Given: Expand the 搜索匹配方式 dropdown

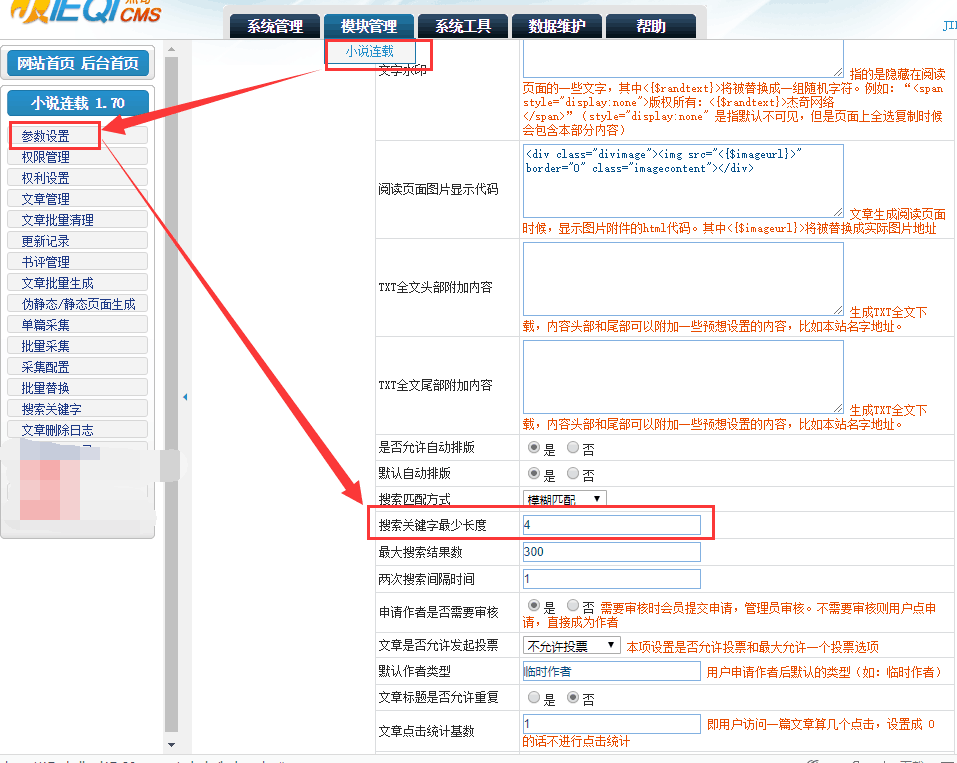Looking at the screenshot, I should (564, 497).
